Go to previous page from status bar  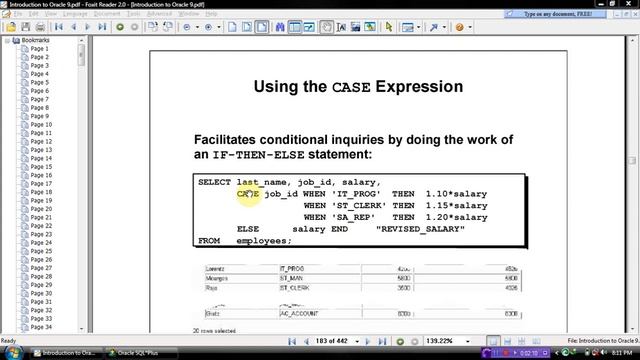click(306, 341)
